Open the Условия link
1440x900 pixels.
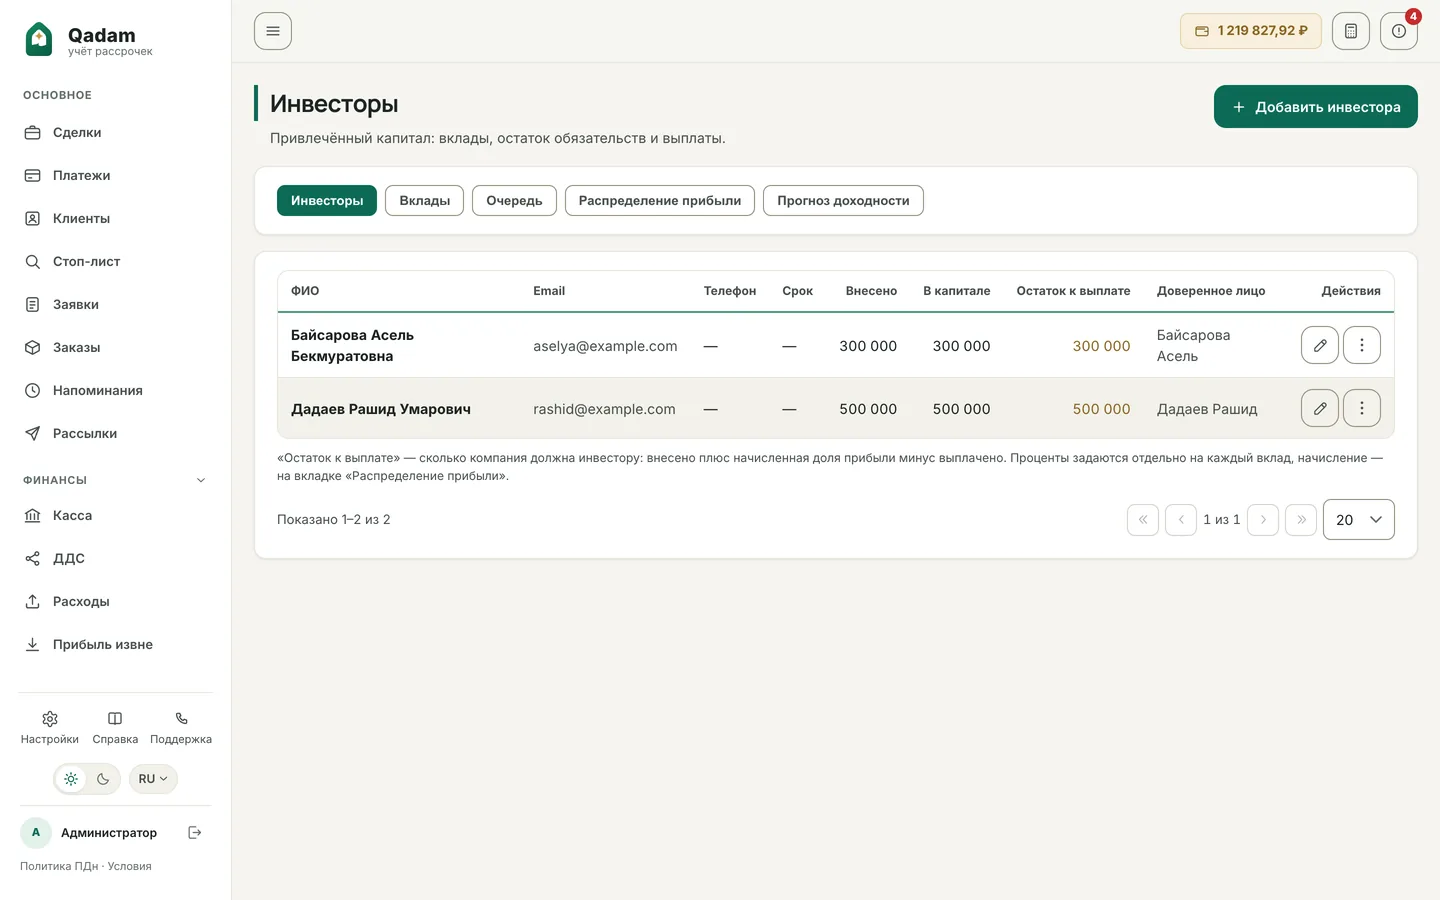click(130, 866)
